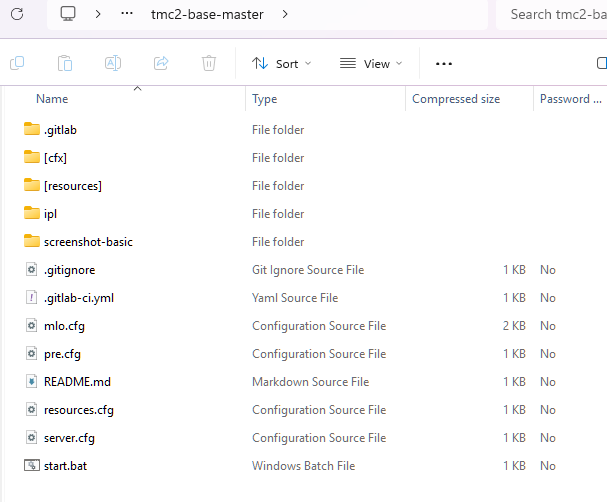The height and width of the screenshot is (502, 607).
Task: Expand the breadcrumb chevron after the monitor icon
Action: 98,14
